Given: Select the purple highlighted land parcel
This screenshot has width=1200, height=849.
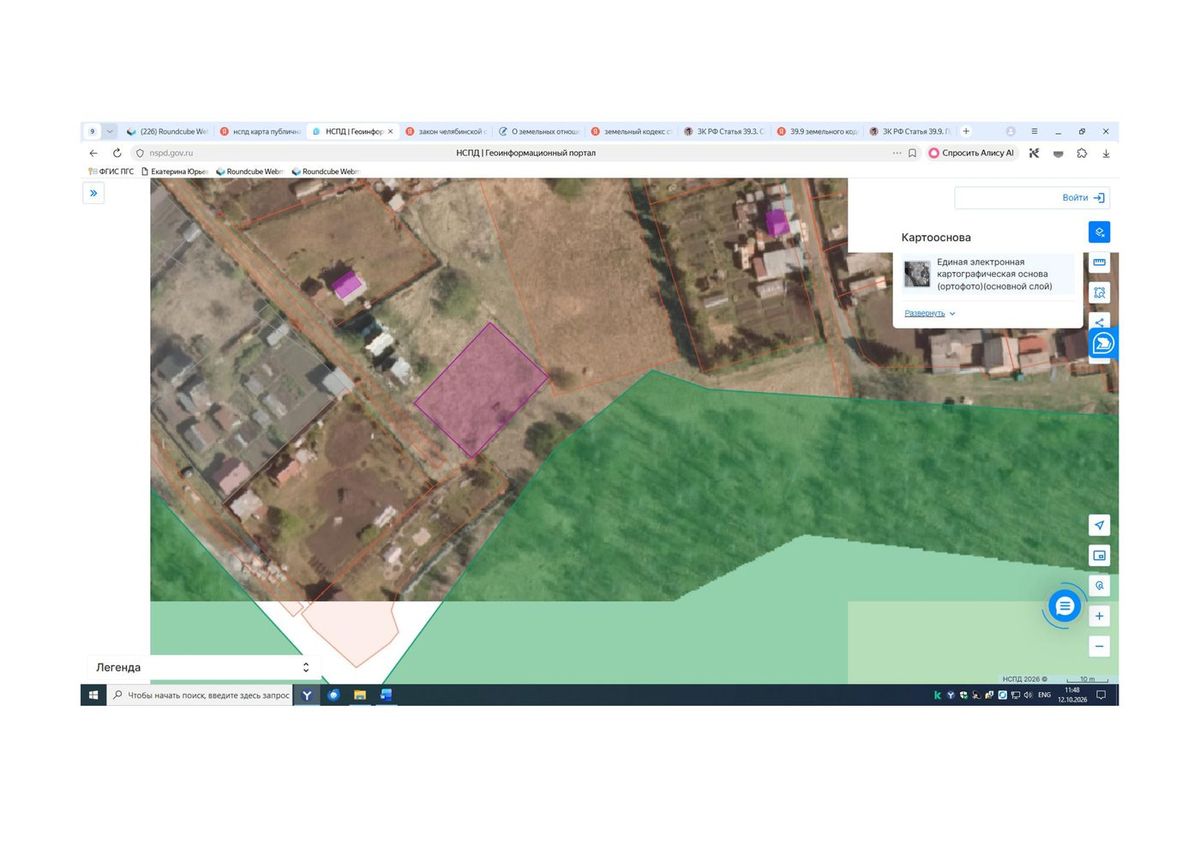Looking at the screenshot, I should (481, 389).
